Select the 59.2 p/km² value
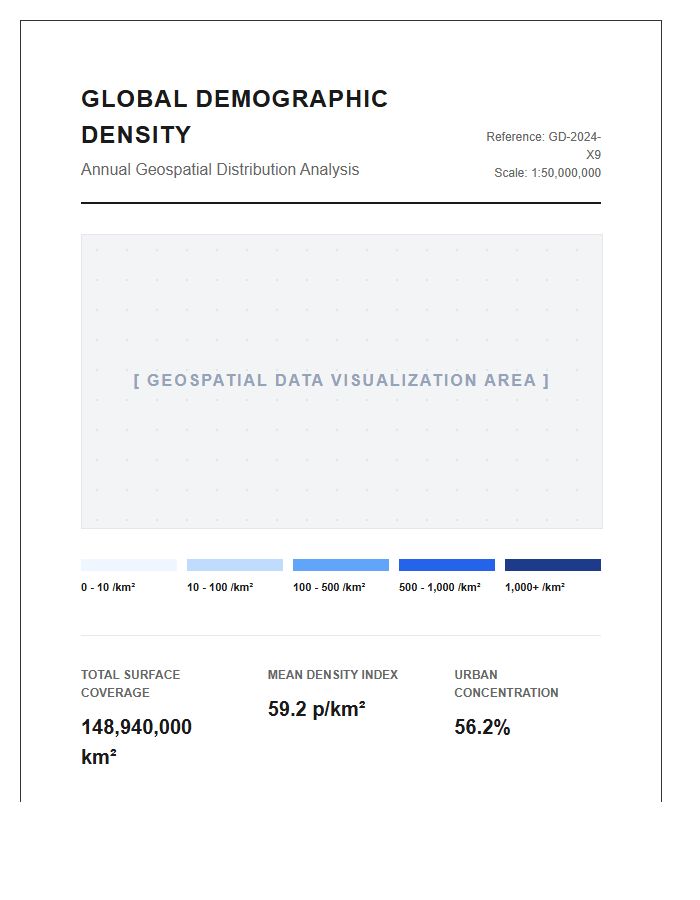Image resolution: width=700 pixels, height=900 pixels. coord(317,709)
